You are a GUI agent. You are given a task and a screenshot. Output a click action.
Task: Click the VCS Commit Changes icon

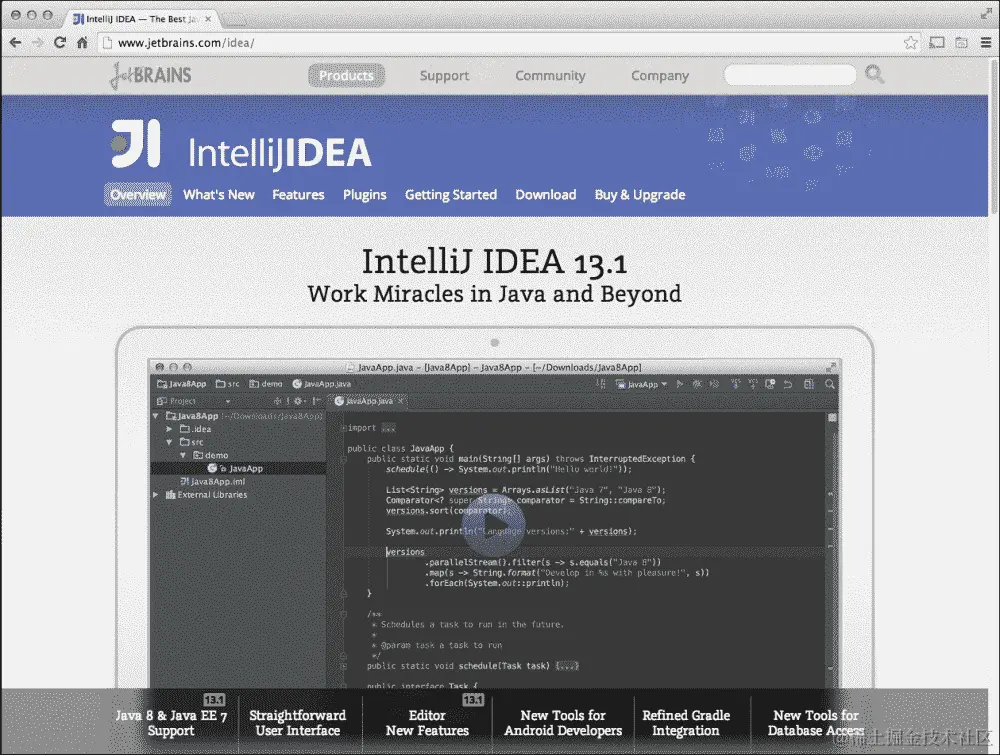754,384
